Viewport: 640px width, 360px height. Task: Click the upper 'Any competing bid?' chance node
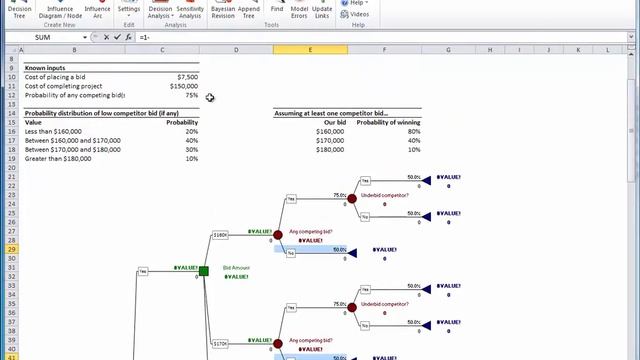coord(278,235)
